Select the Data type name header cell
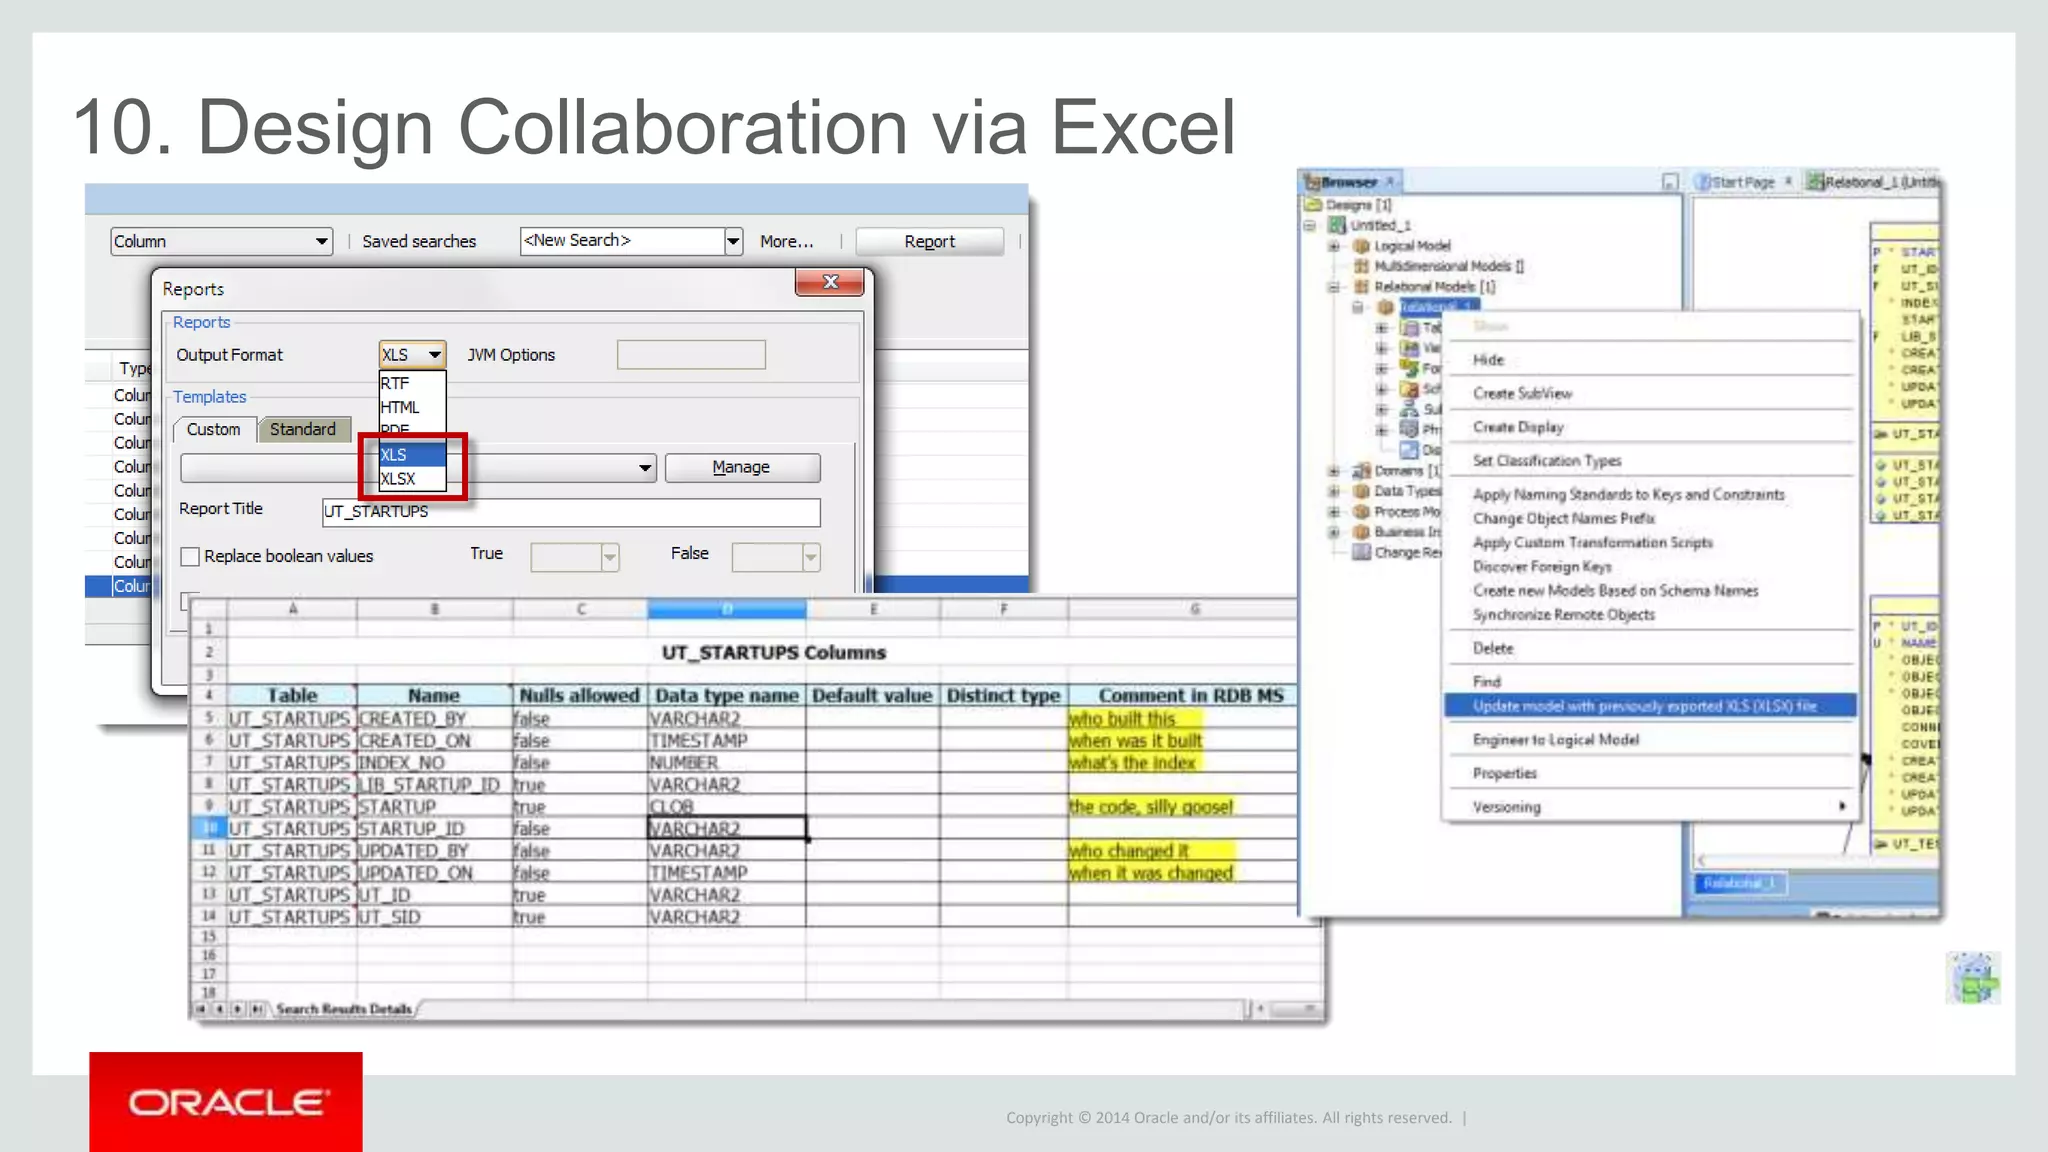 [x=726, y=695]
